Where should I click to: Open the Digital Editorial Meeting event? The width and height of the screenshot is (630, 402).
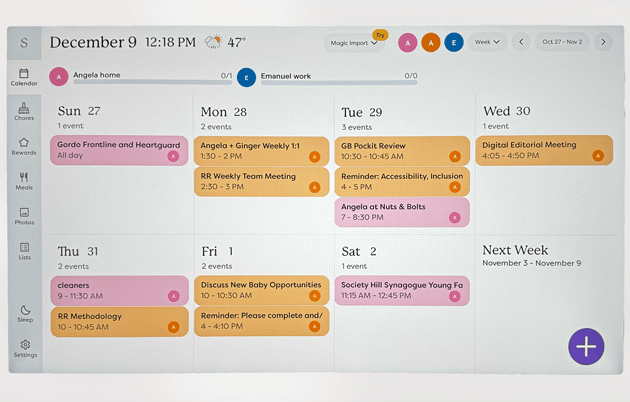(x=544, y=150)
